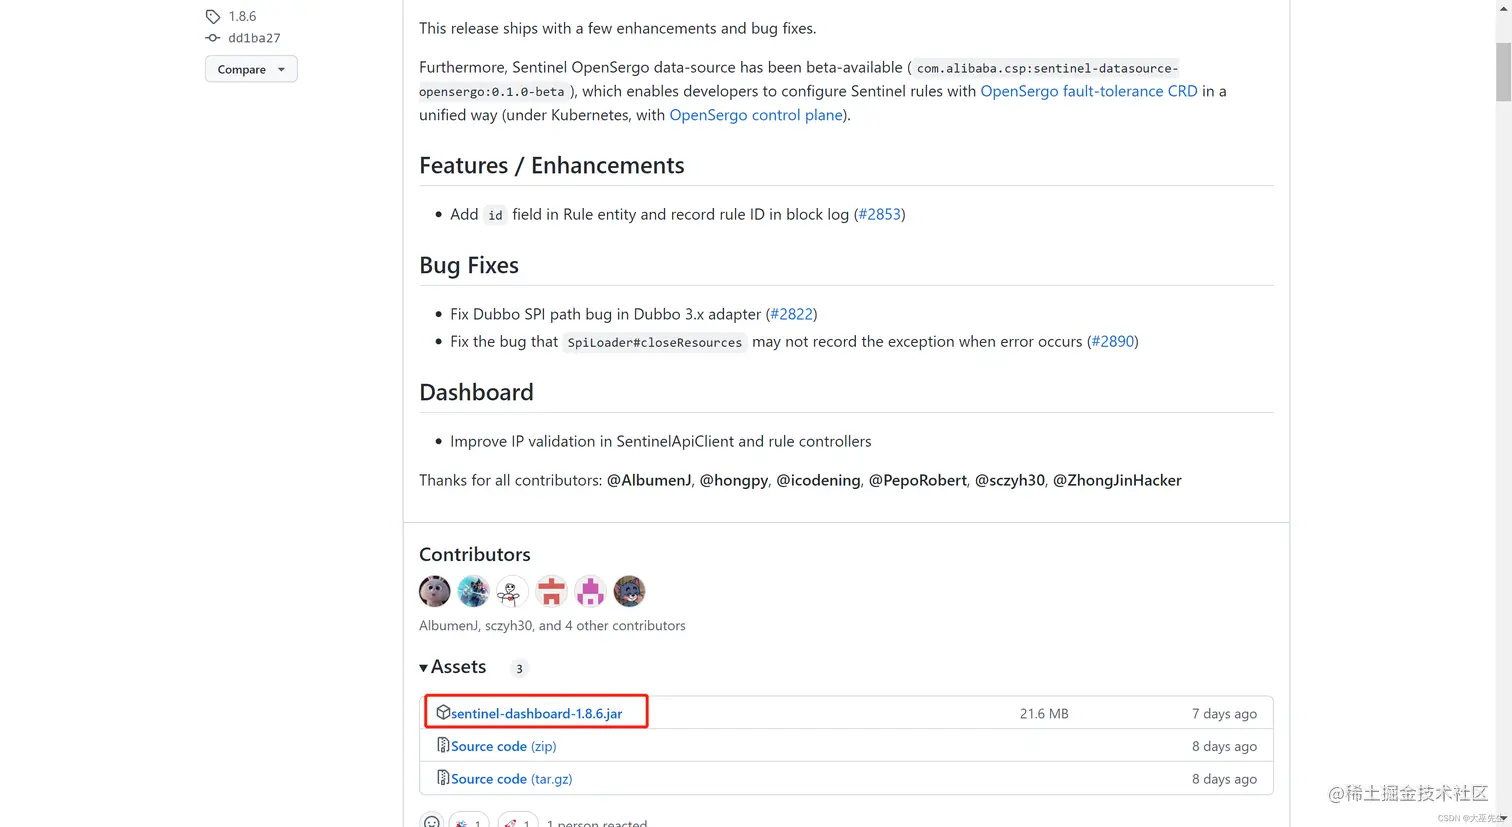Click the tag icon beside 1.8.6

coord(213,16)
